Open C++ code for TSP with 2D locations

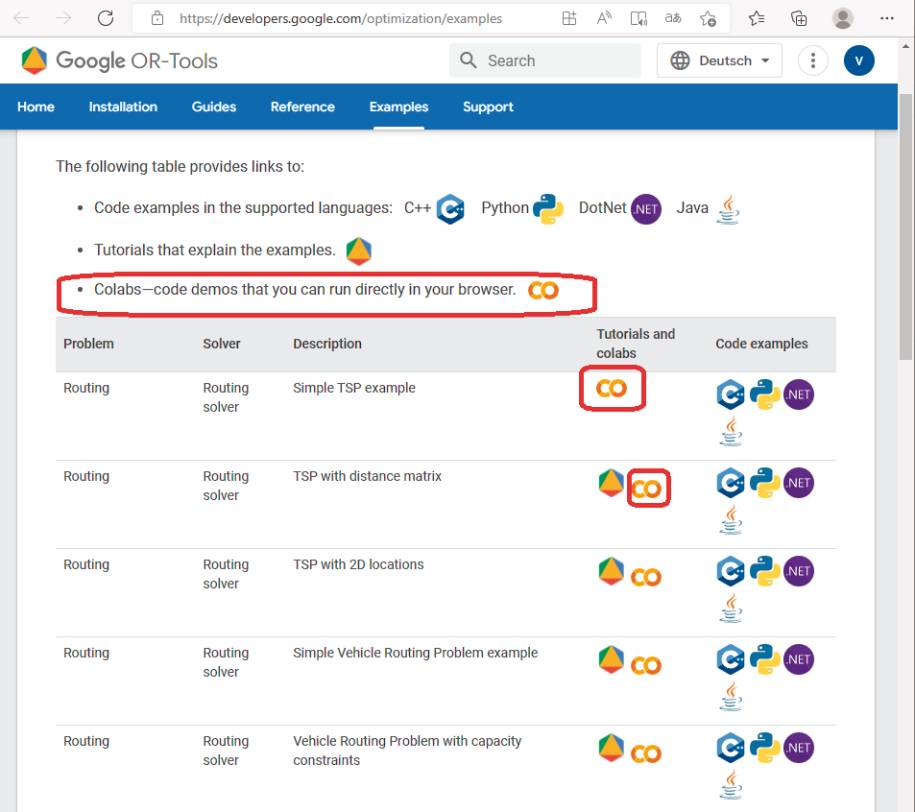(x=730, y=571)
